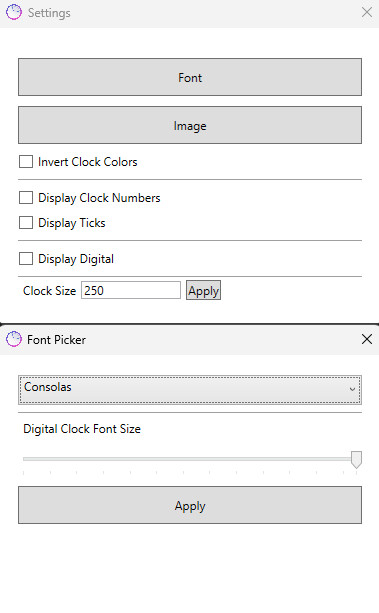Click the clock icon in Settings title bar
This screenshot has width=379, height=613.
(14, 12)
